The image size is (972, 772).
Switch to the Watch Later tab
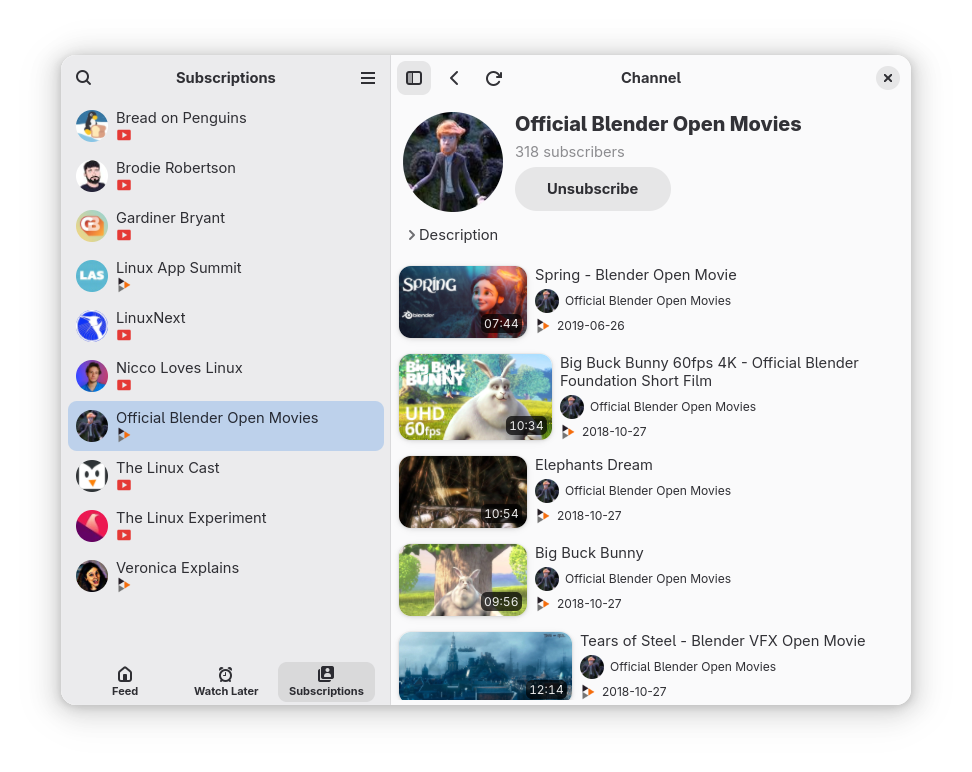click(x=226, y=681)
